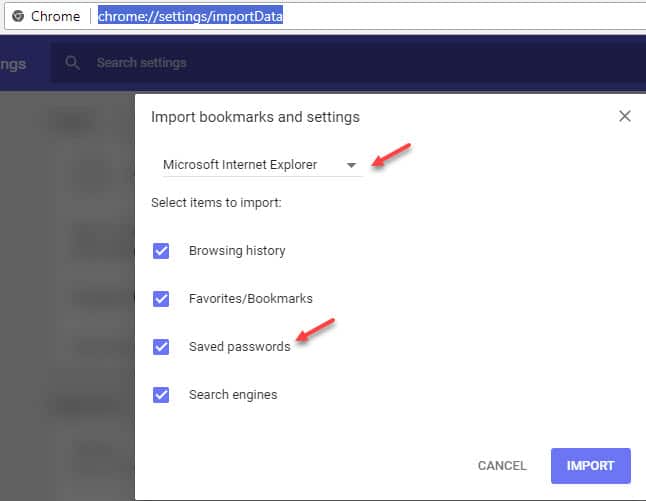
Task: Uncheck the Search engines checkbox
Action: (161, 395)
